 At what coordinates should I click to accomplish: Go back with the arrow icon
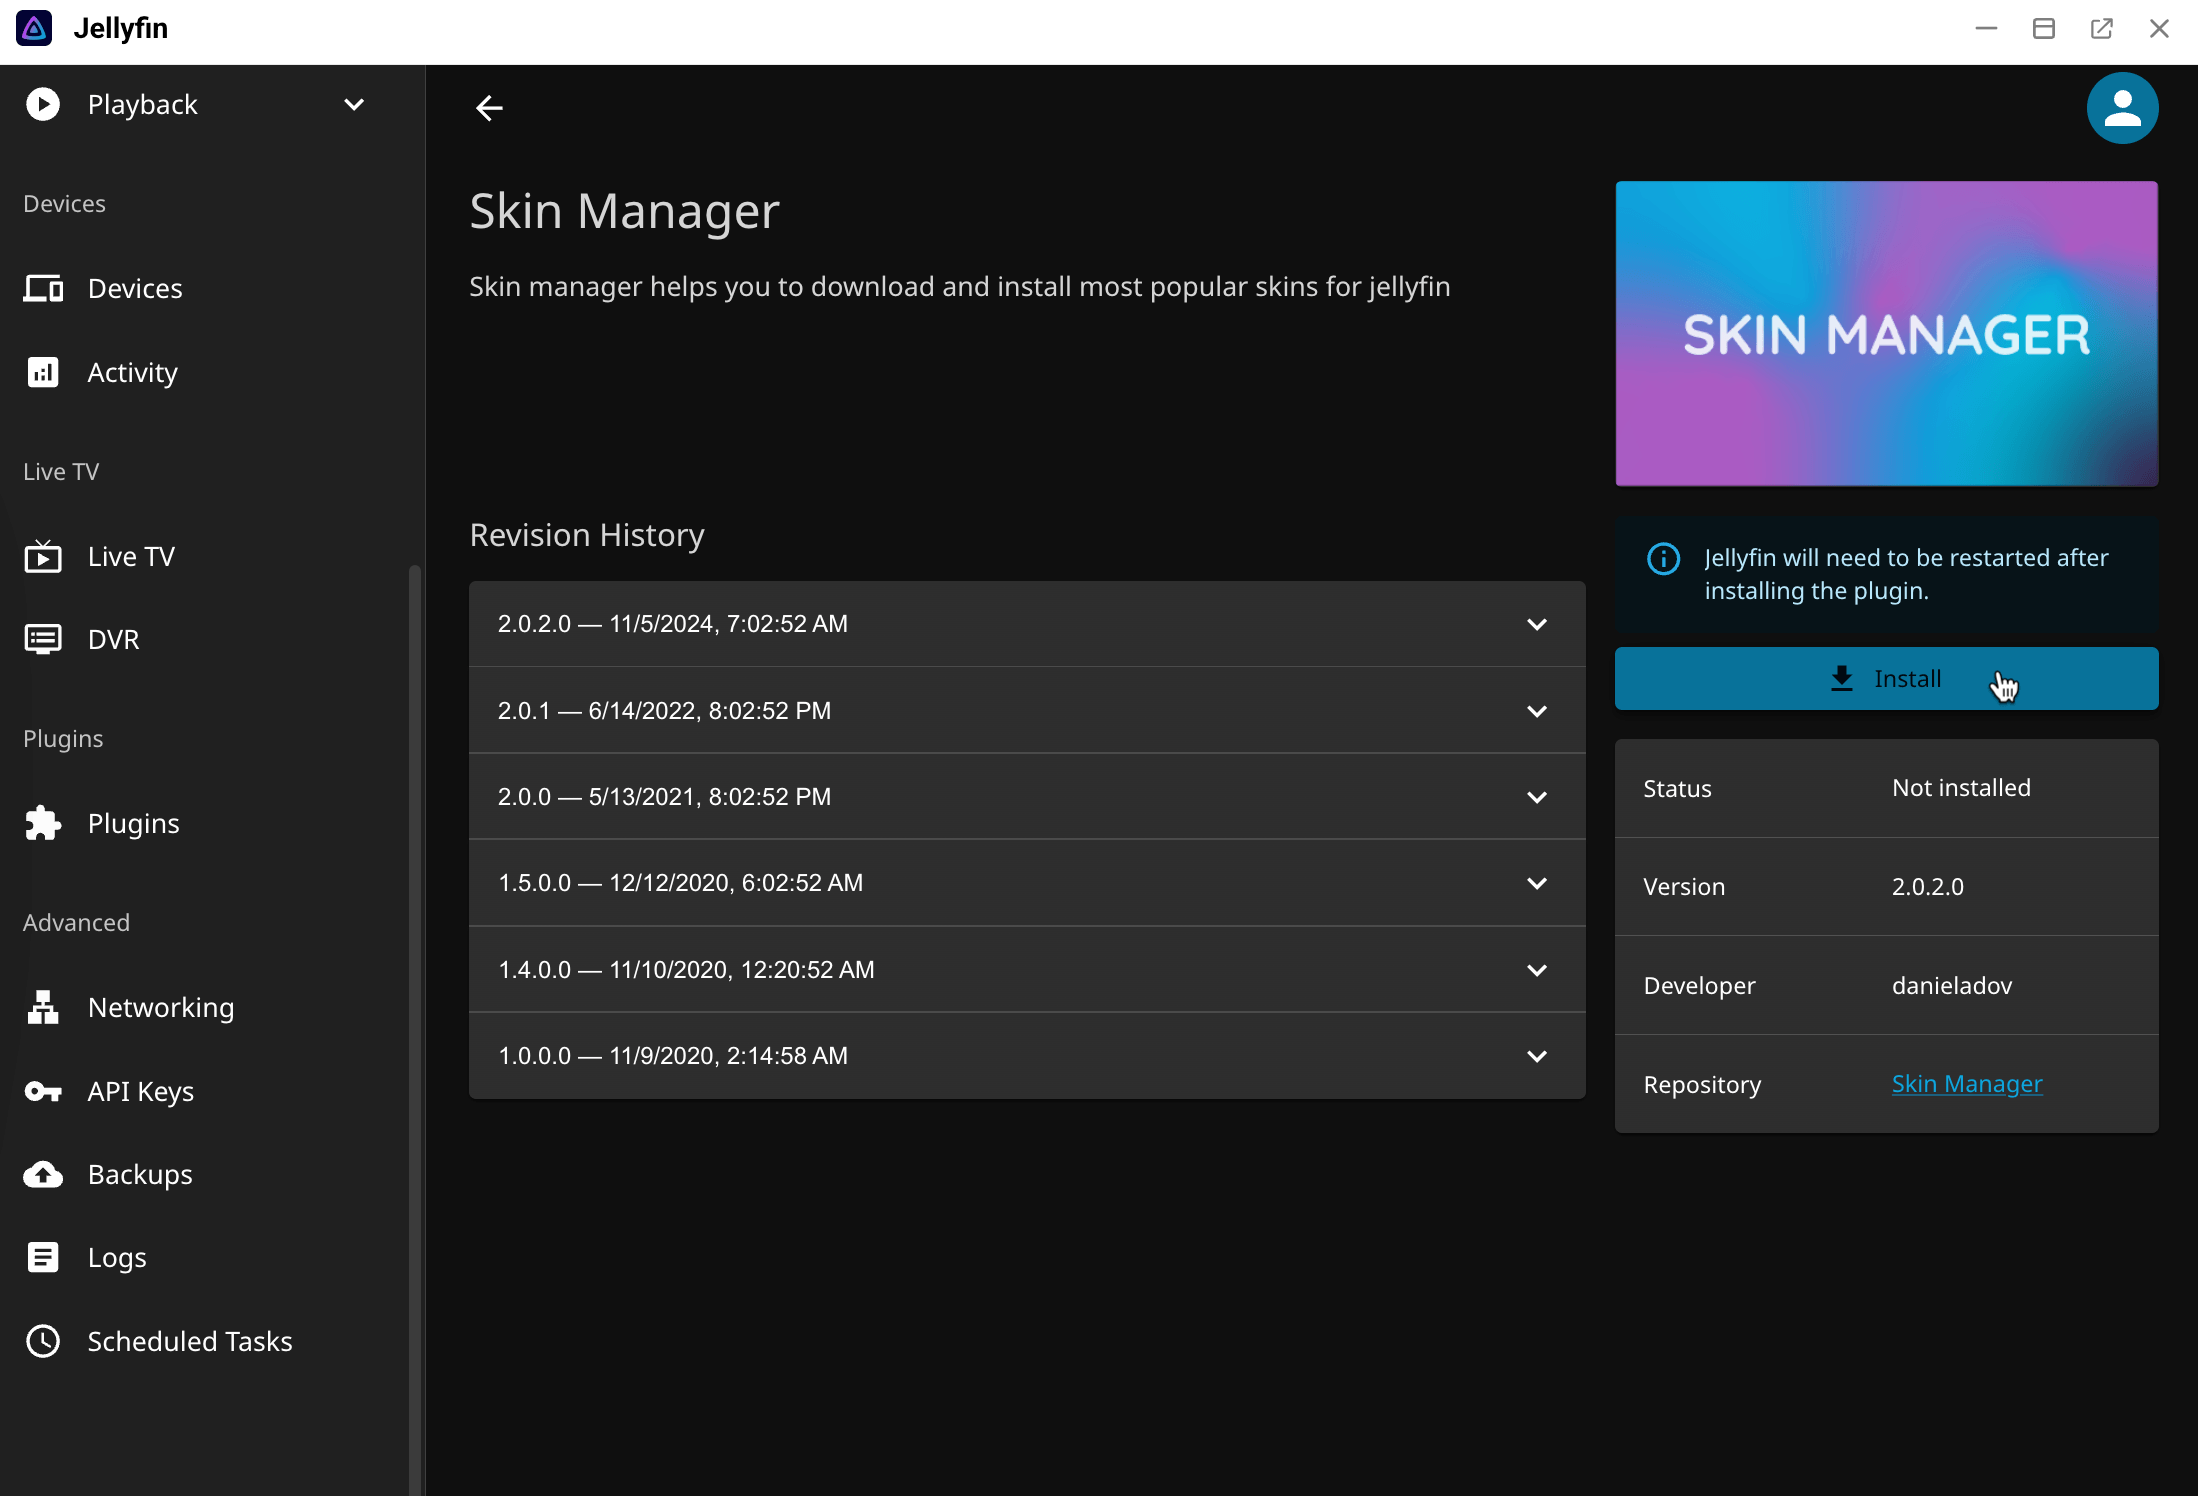coord(489,107)
